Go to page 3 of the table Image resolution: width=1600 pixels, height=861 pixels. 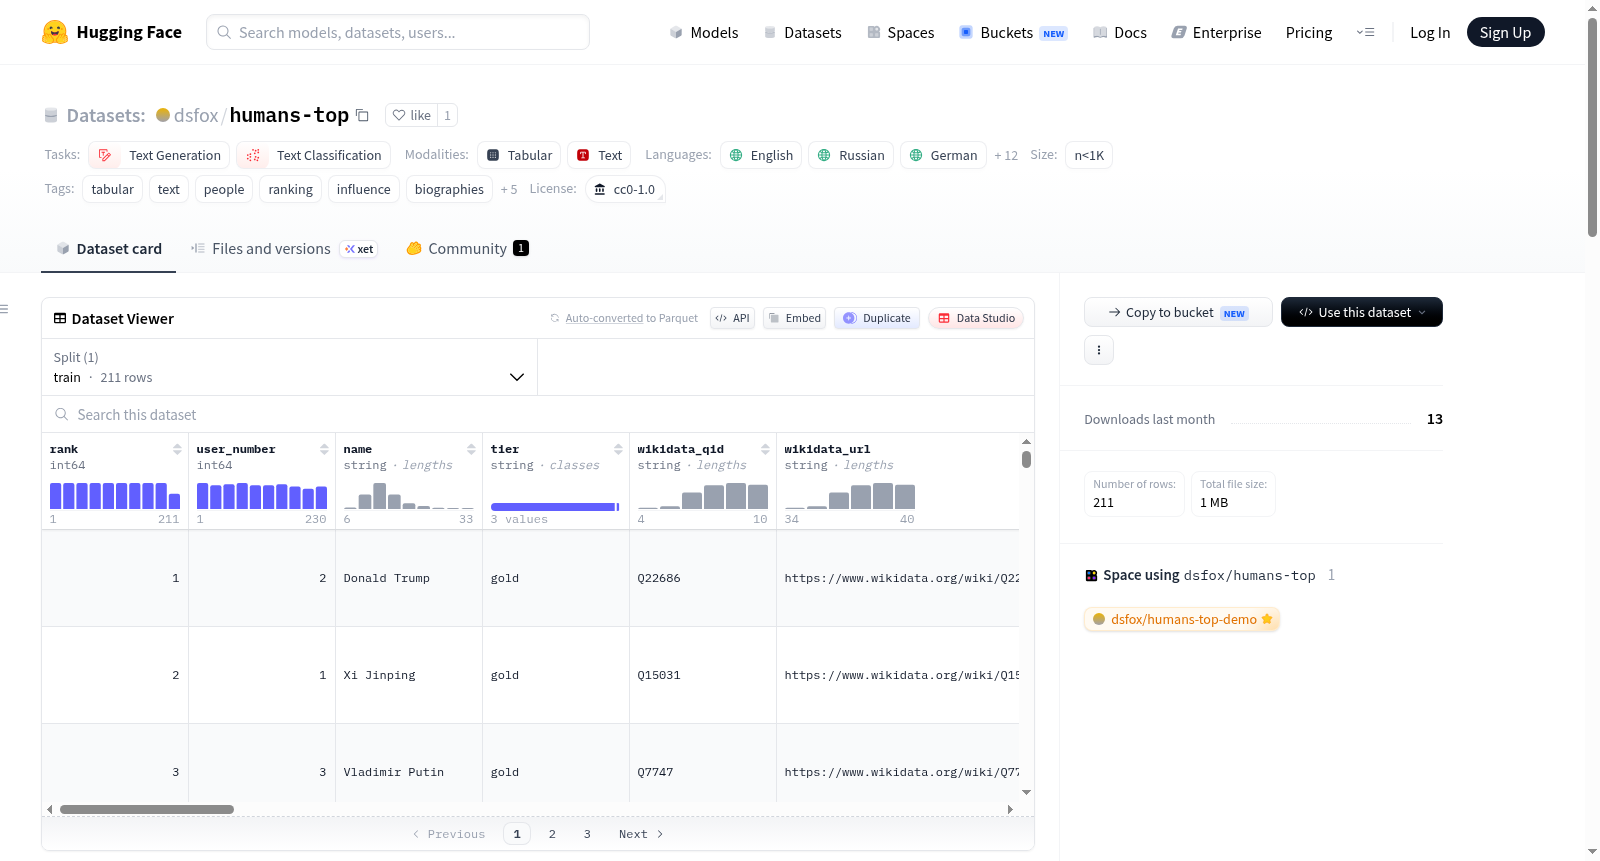coord(587,834)
